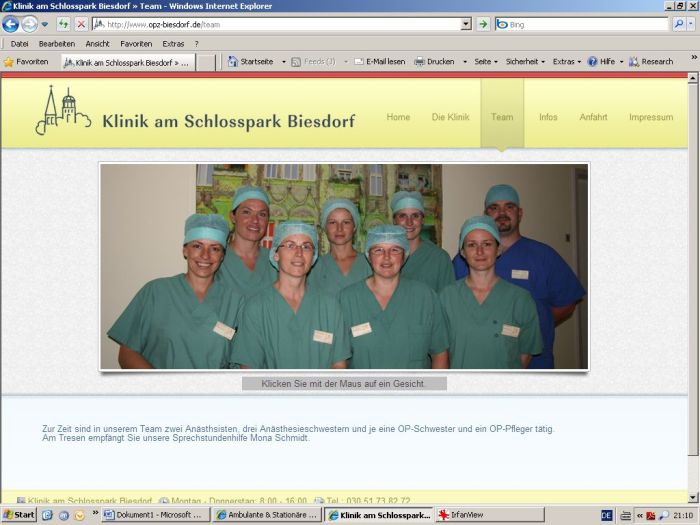
Task: Click the Windows Start button
Action: coord(19,515)
